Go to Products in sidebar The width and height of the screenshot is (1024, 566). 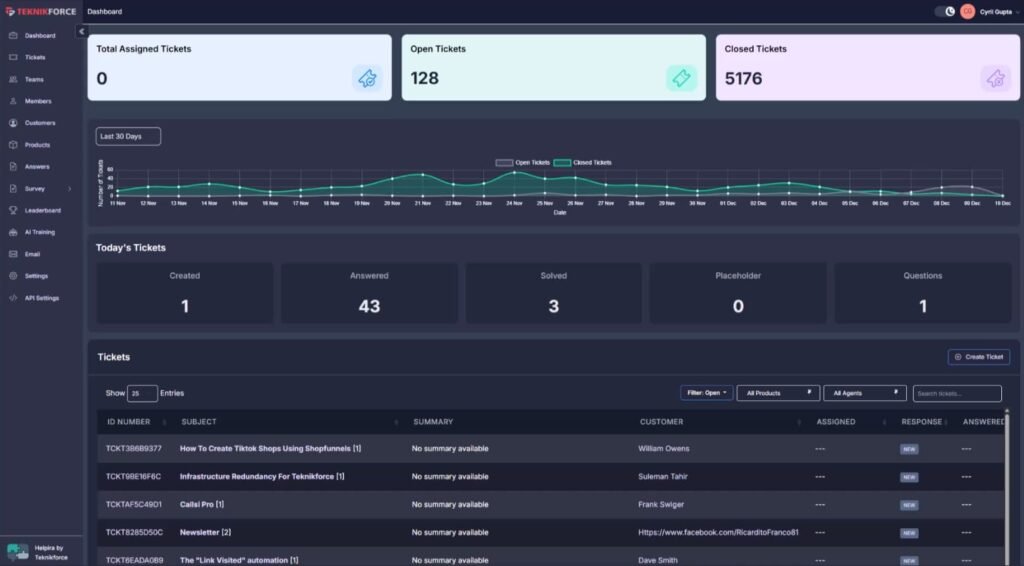click(x=37, y=145)
